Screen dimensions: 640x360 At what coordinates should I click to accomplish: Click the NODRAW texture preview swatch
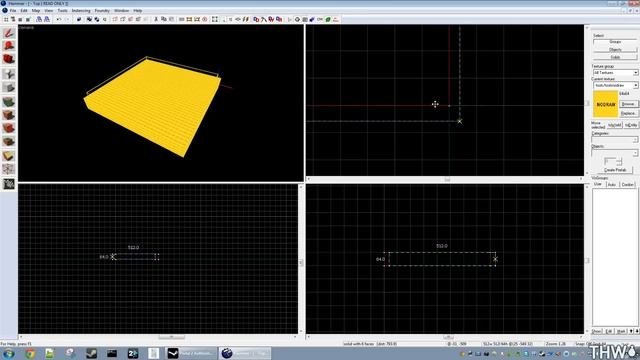tap(605, 104)
